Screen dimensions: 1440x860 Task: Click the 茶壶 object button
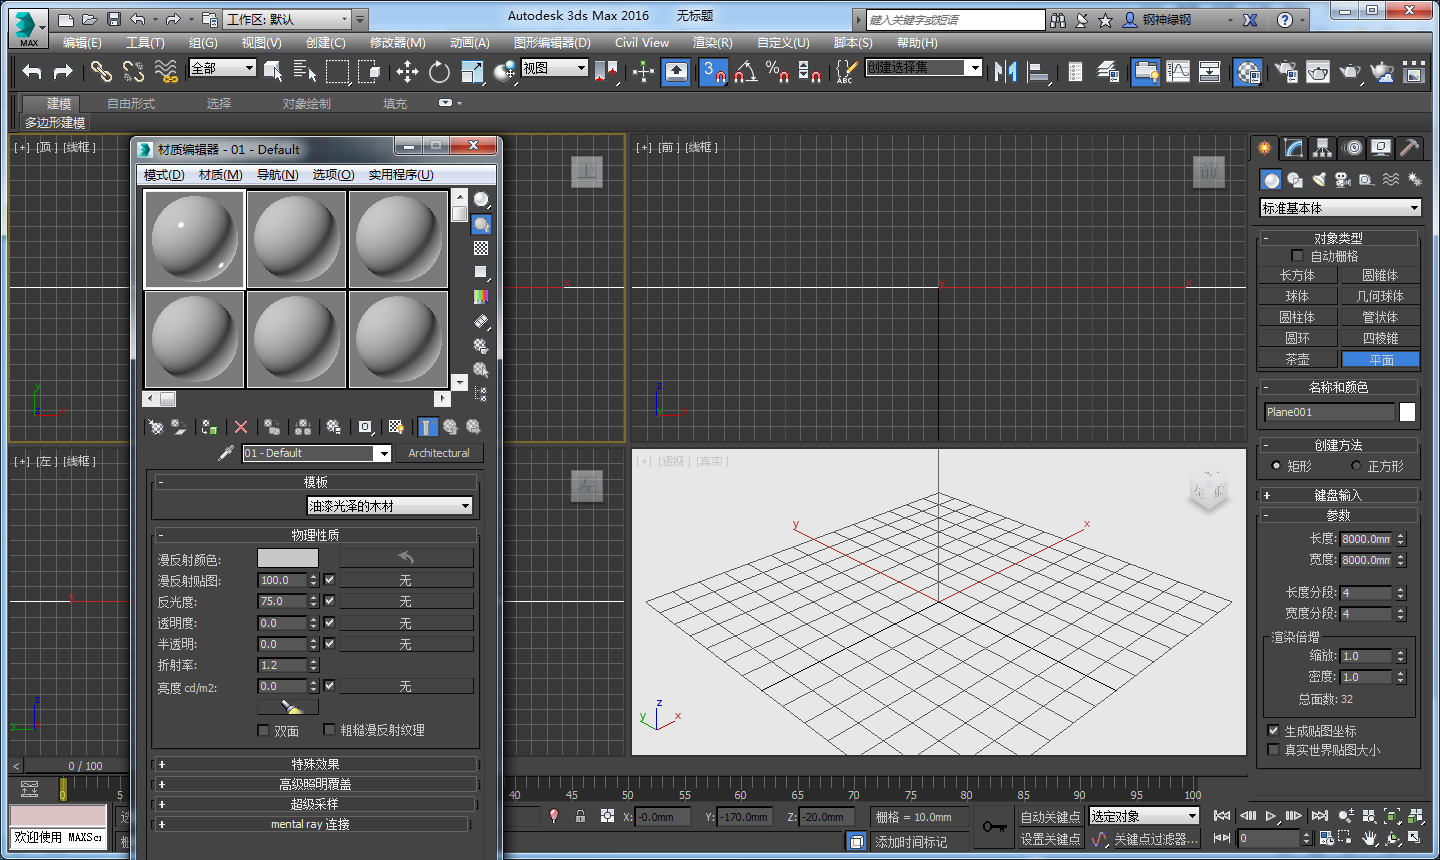coord(1297,359)
